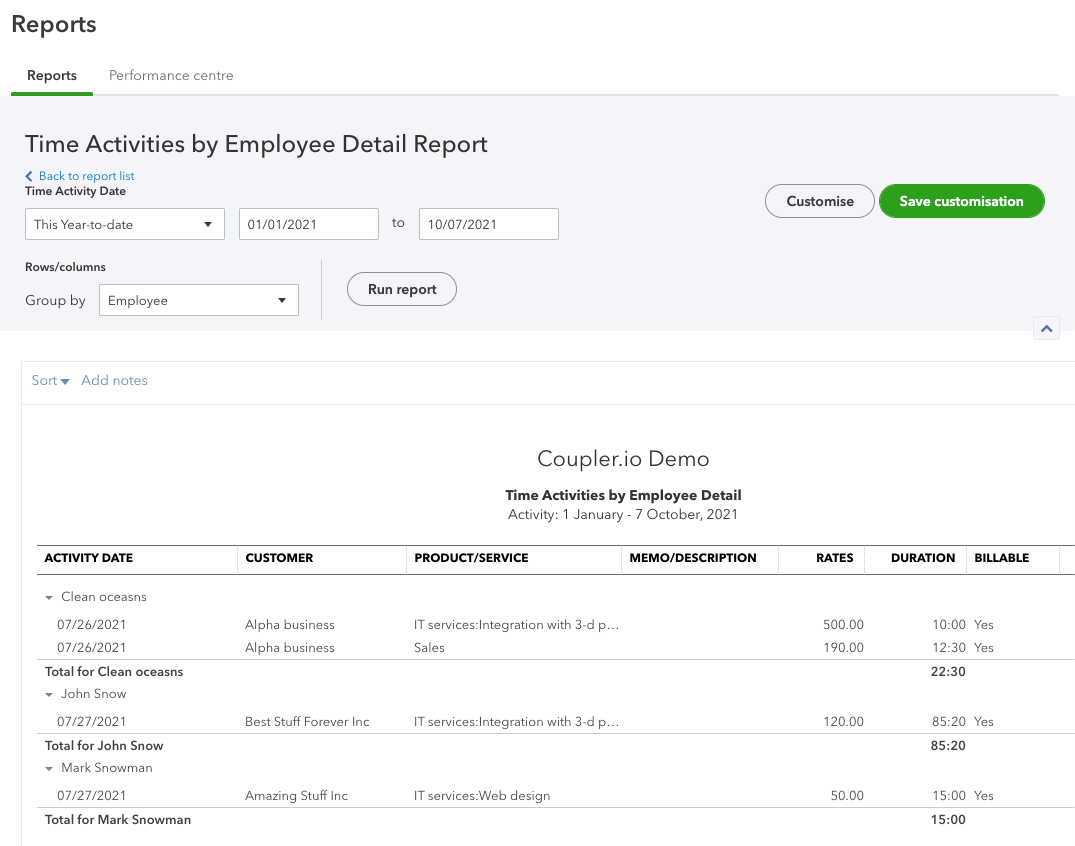The image size is (1075, 846).
Task: Click the BILLABLE column header
Action: point(1002,558)
